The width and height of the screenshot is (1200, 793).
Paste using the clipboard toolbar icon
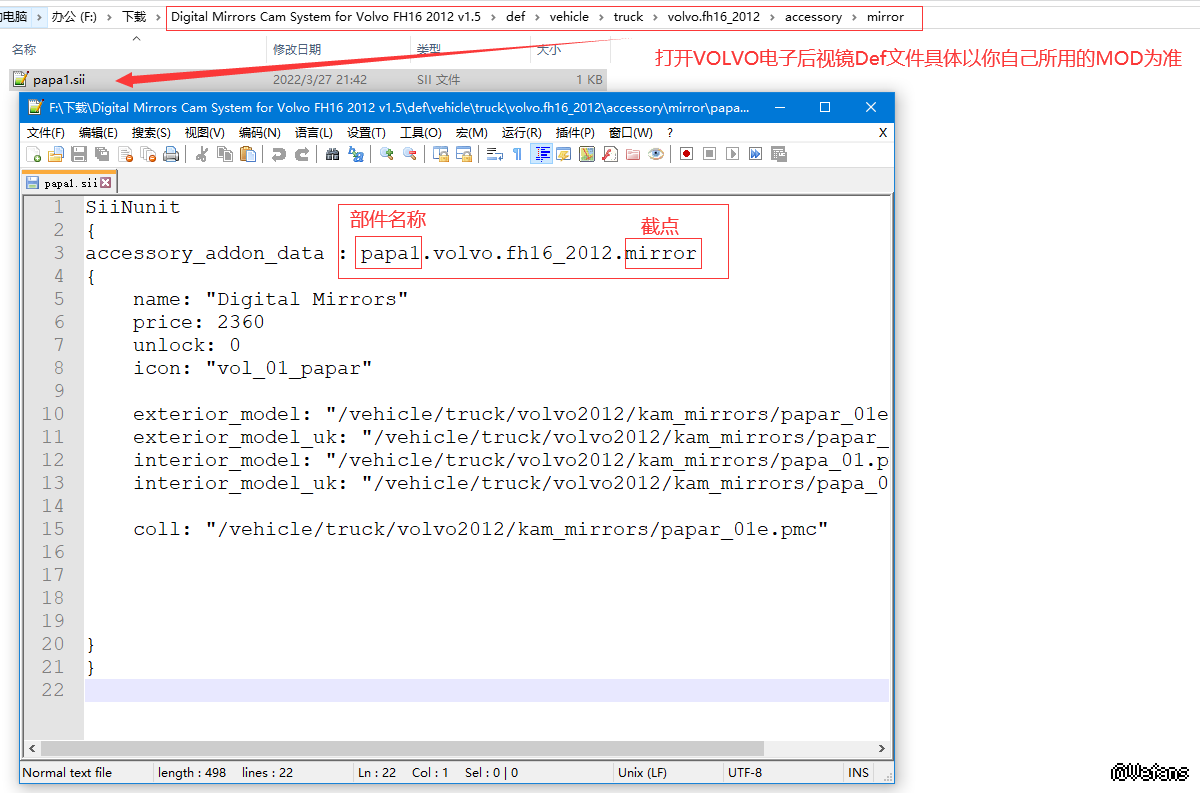tap(248, 154)
